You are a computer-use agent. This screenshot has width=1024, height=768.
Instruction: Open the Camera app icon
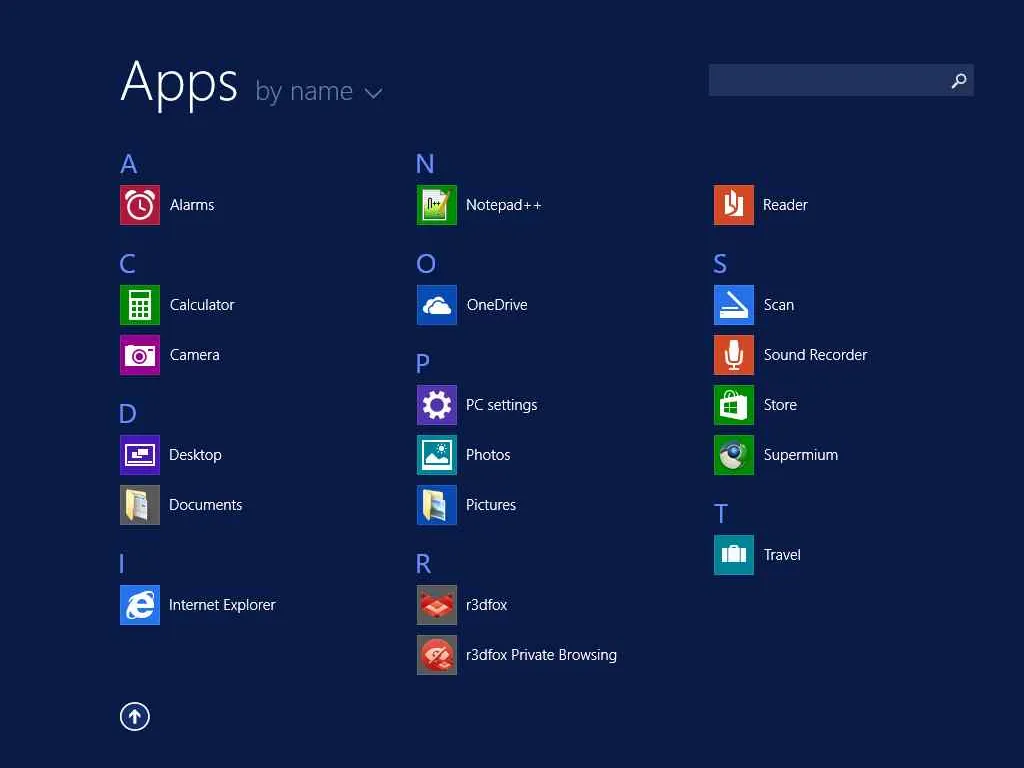pos(140,355)
